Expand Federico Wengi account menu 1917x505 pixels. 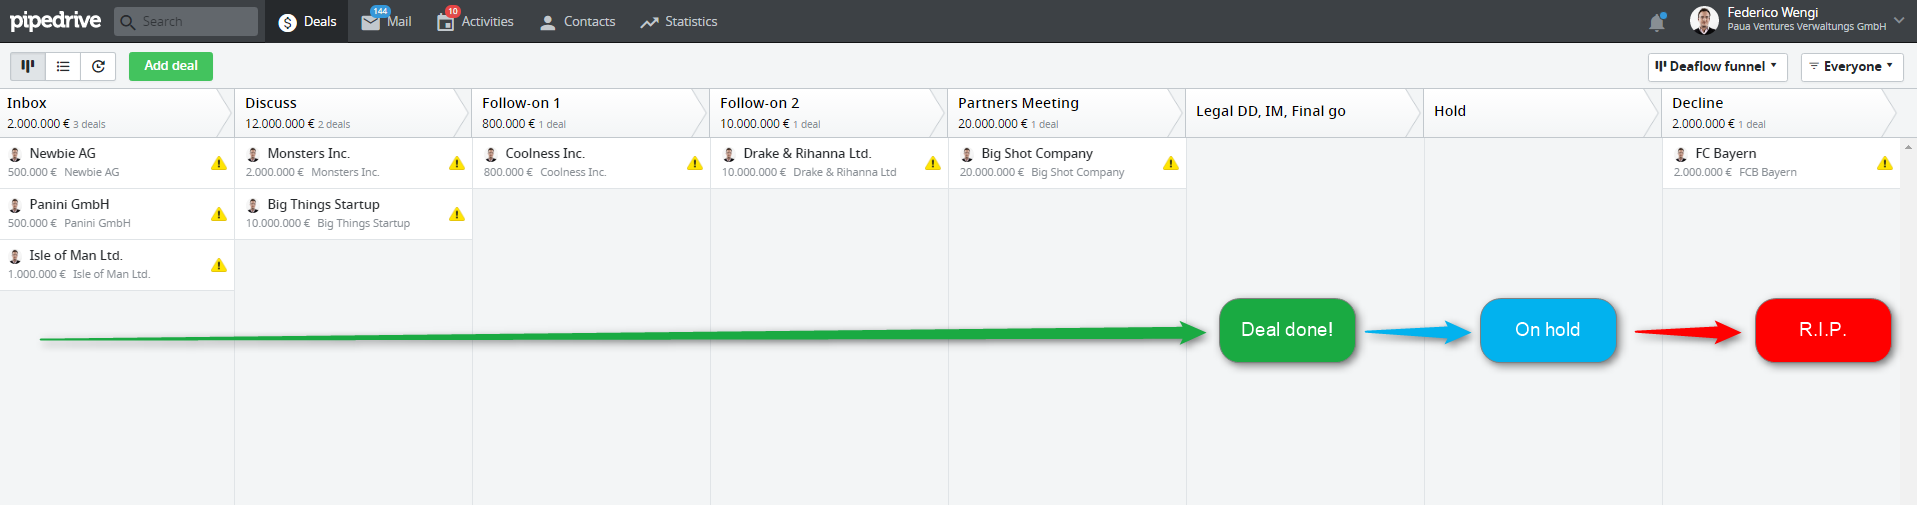1899,20
